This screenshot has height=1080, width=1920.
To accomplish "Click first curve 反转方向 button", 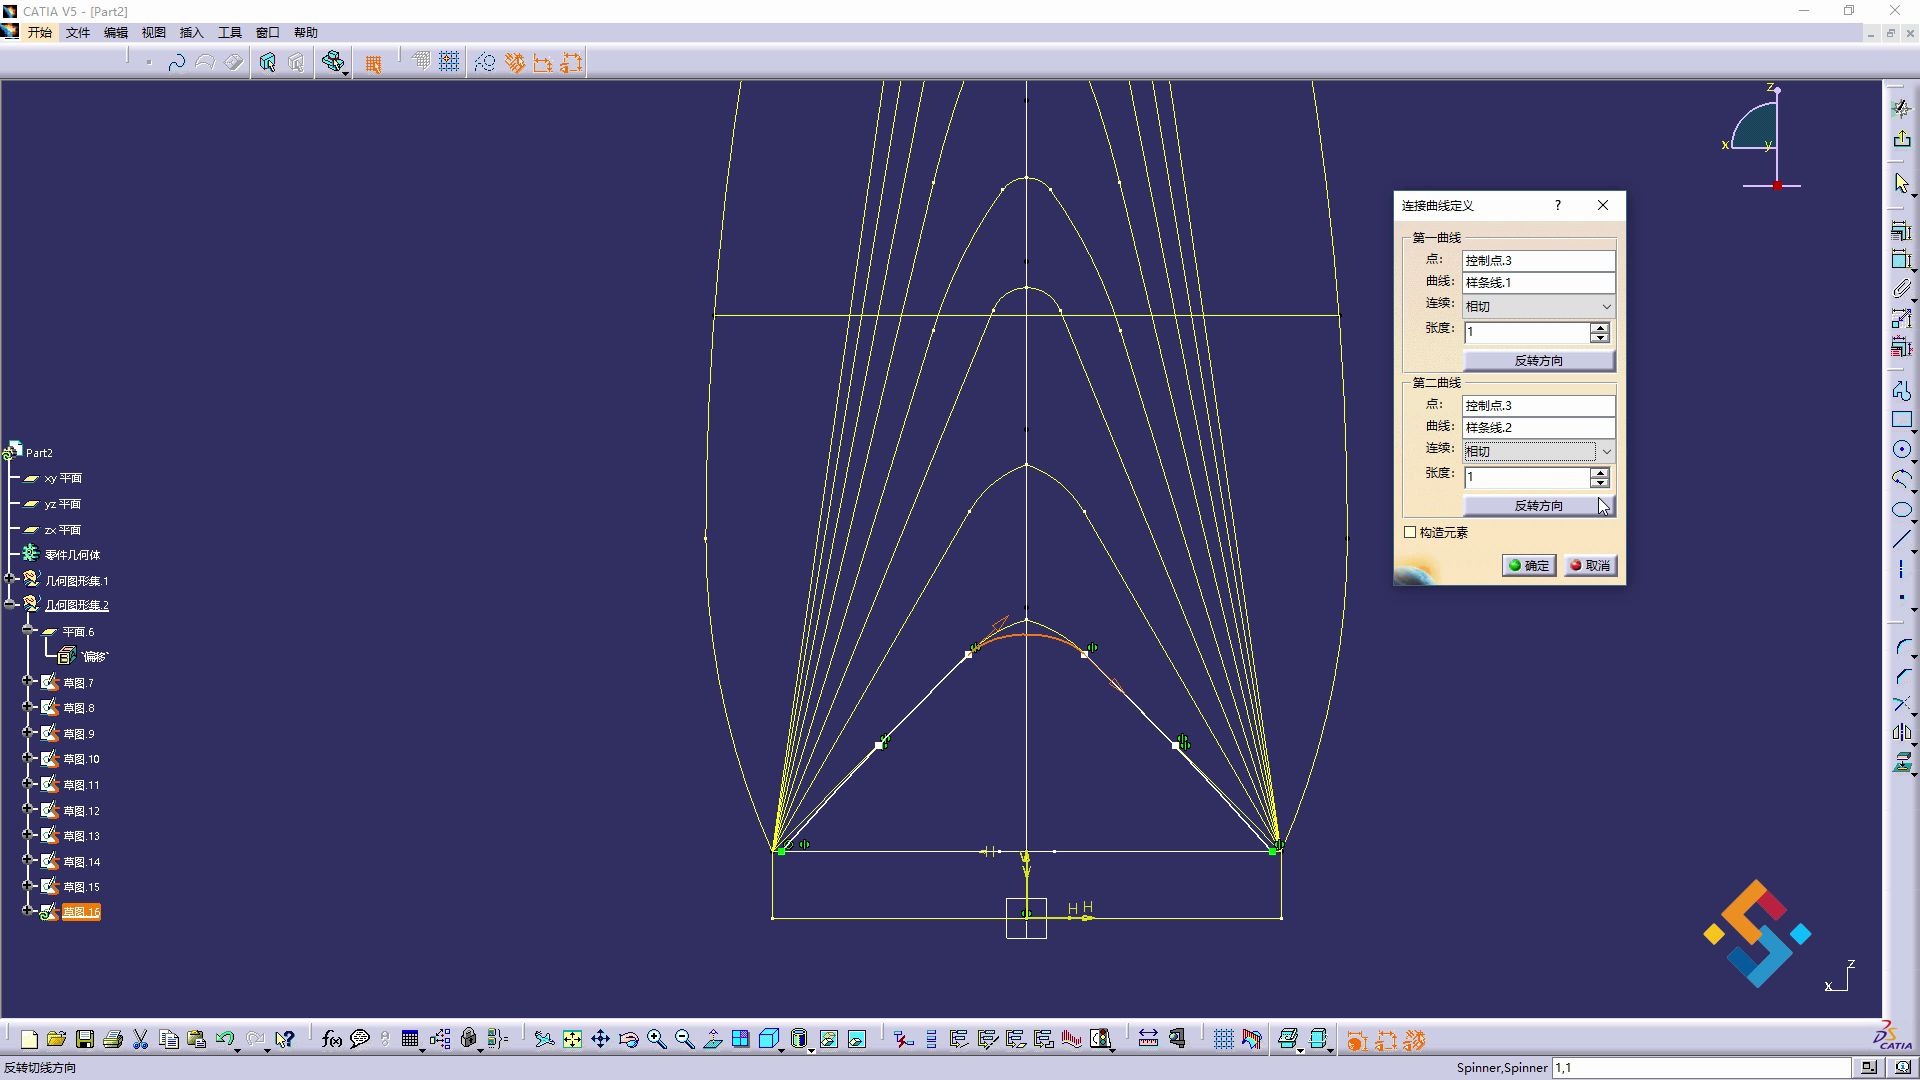I will [x=1538, y=361].
